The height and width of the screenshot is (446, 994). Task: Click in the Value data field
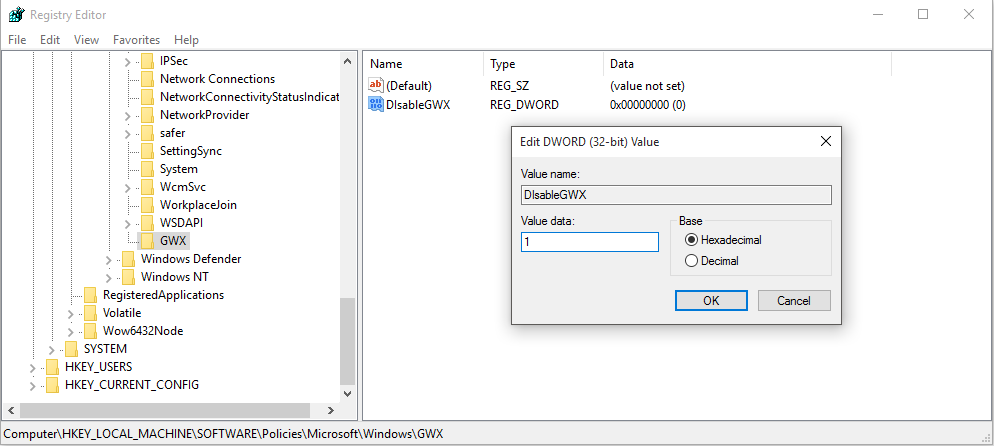590,241
